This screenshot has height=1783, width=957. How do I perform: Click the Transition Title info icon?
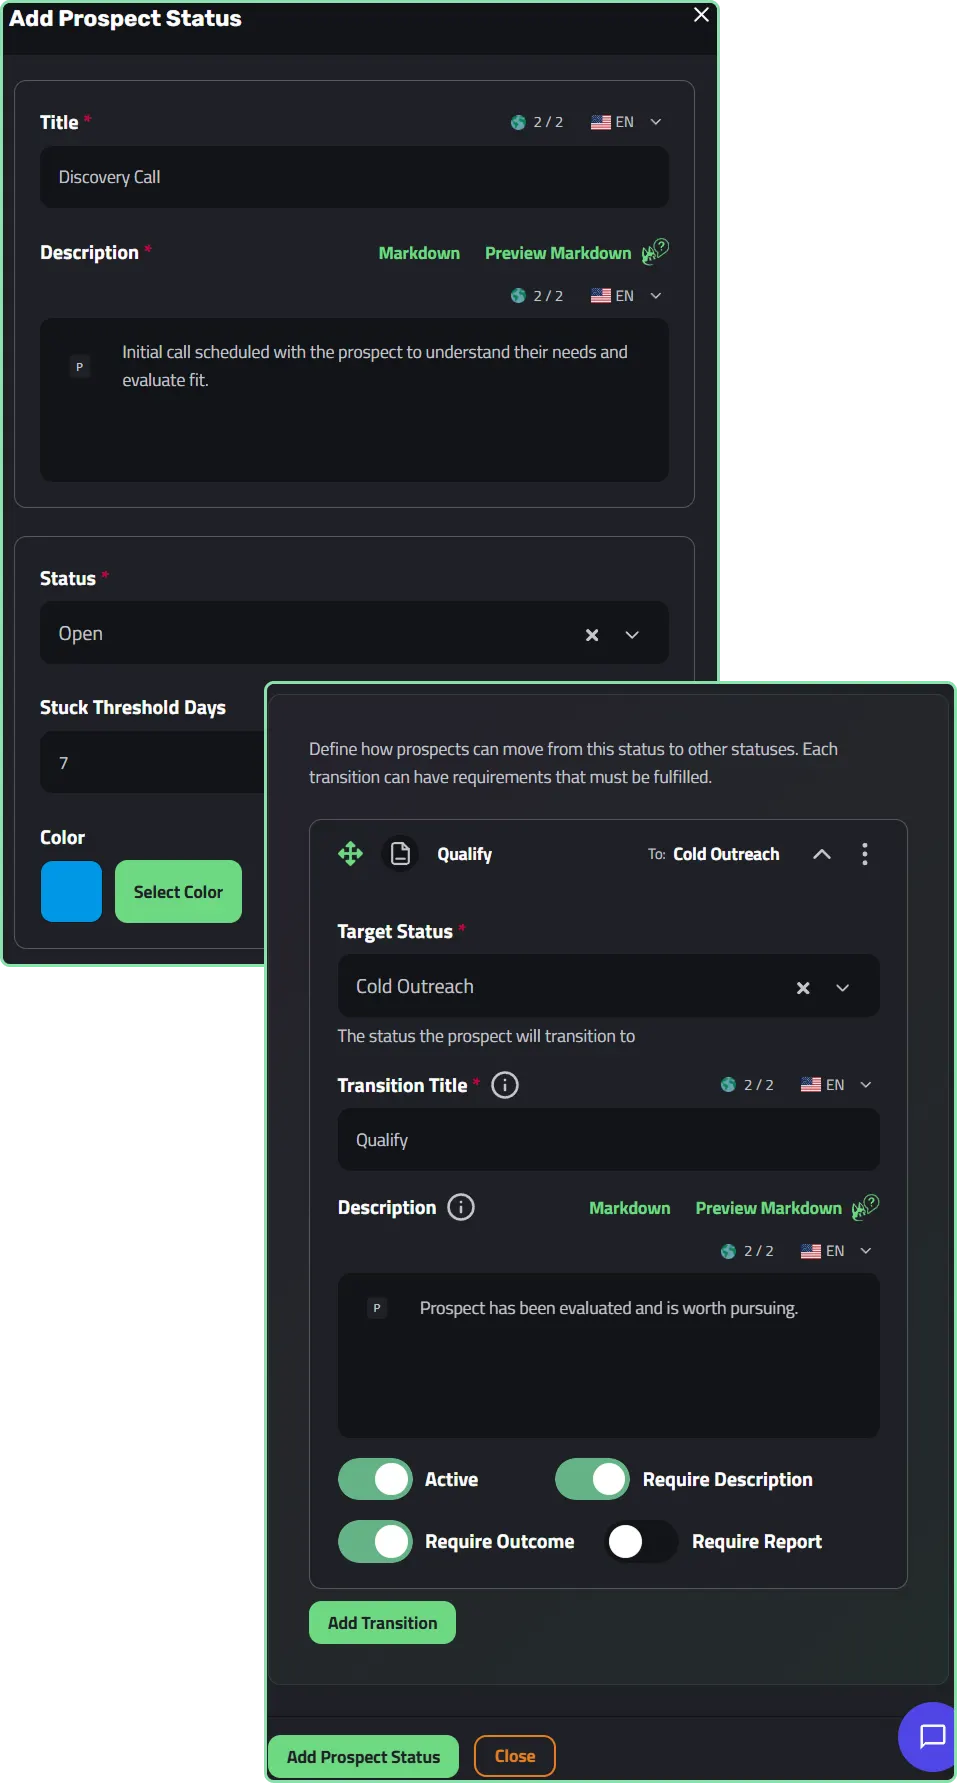tap(505, 1085)
